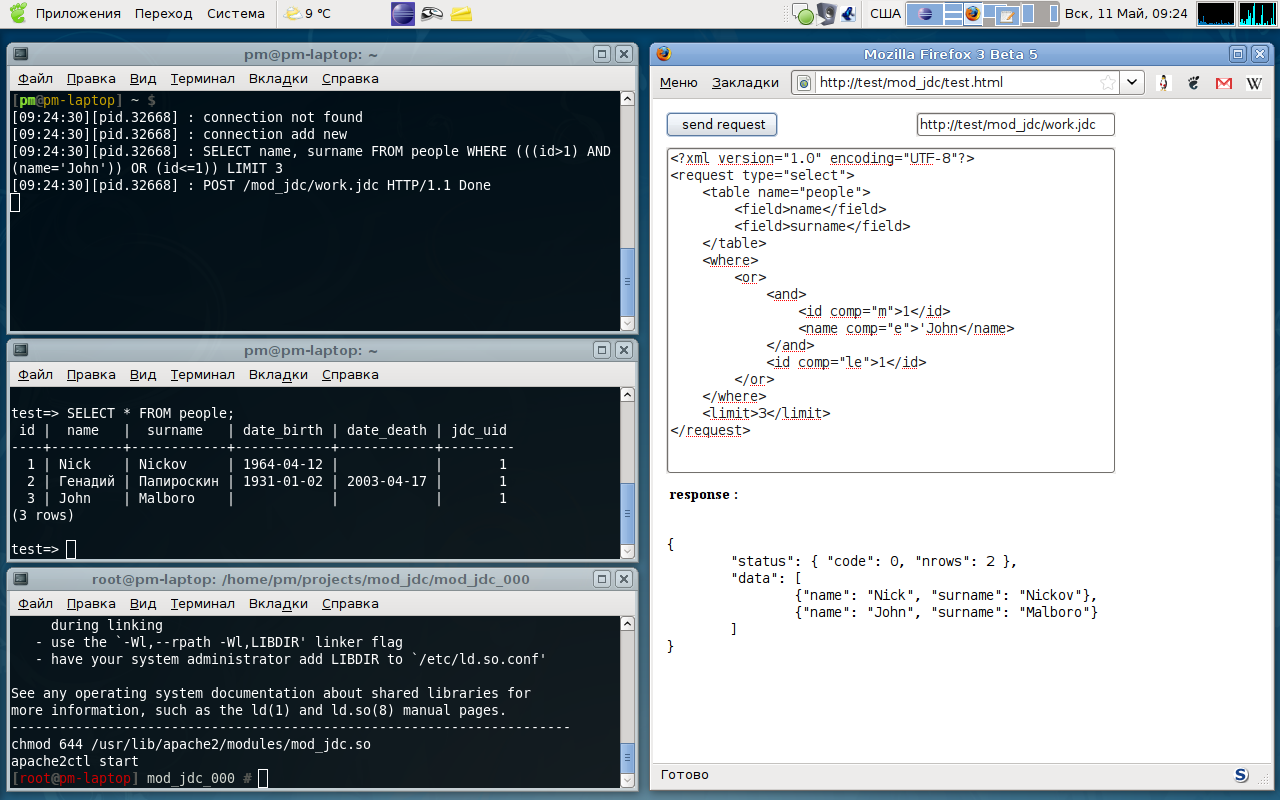Open Терминал menu in top terminal
The height and width of the screenshot is (800, 1280).
coord(202,79)
